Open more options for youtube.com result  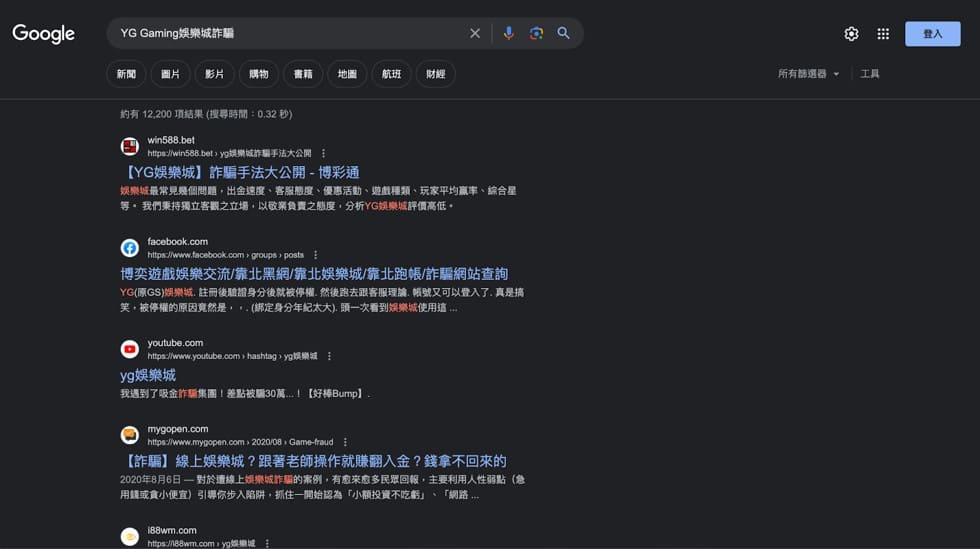329,356
